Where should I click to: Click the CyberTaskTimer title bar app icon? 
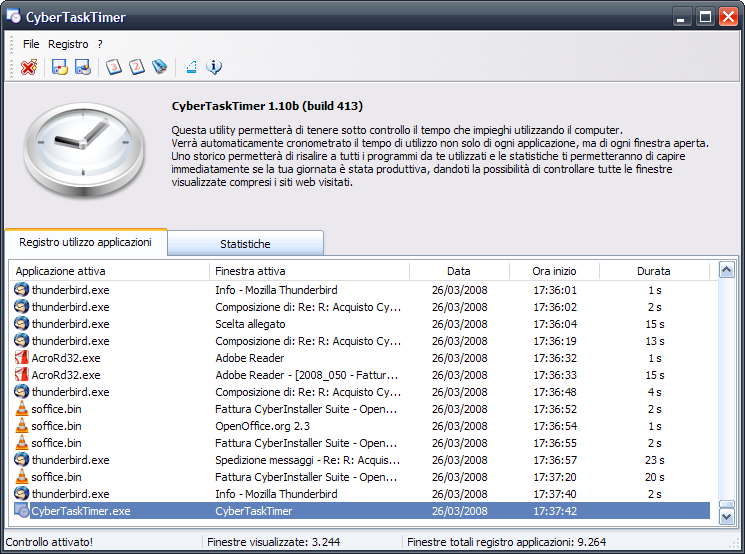coord(14,16)
